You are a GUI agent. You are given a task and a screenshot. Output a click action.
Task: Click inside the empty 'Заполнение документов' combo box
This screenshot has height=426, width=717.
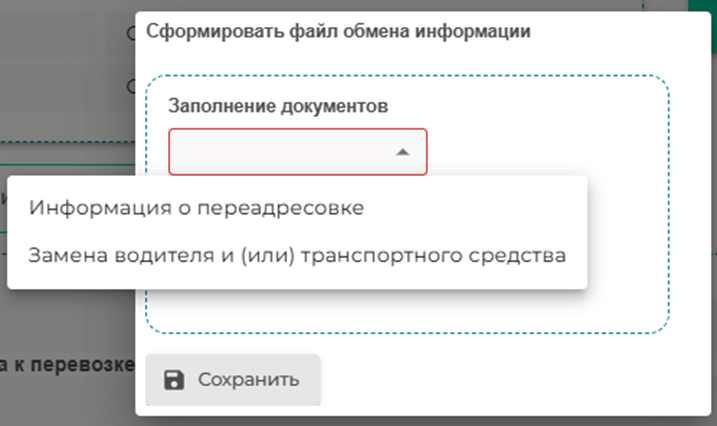click(x=280, y=152)
